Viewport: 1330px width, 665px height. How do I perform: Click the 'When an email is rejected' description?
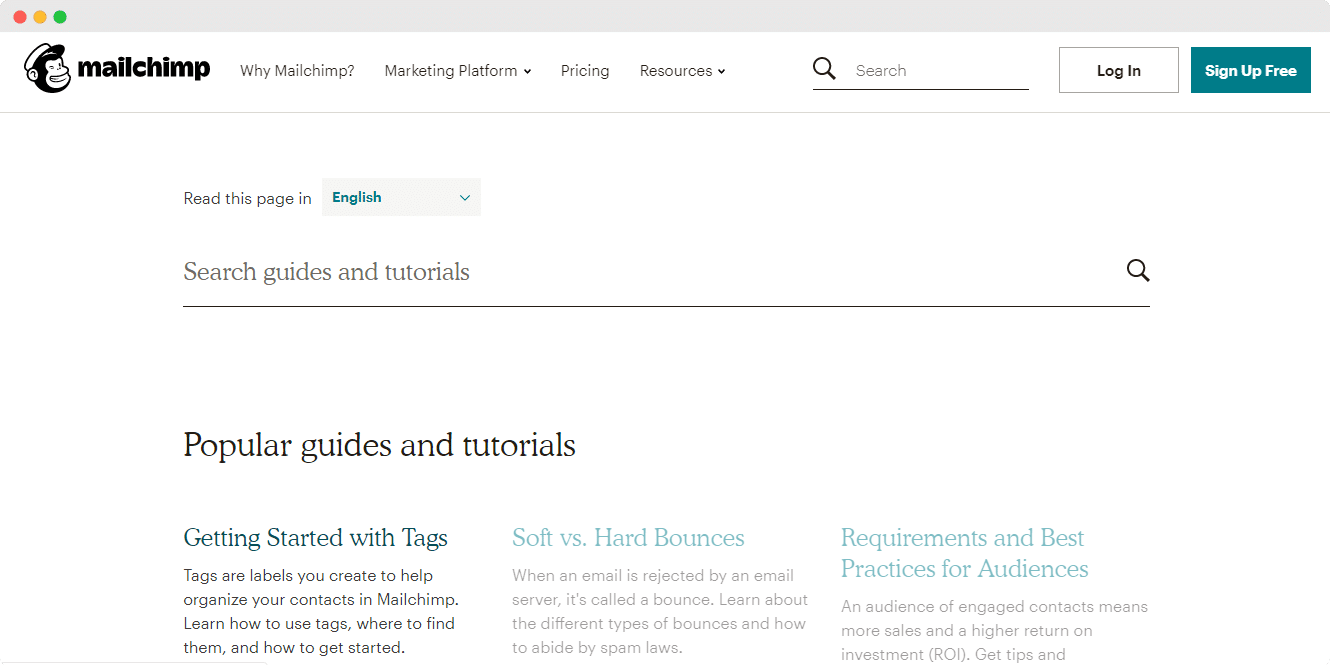660,611
